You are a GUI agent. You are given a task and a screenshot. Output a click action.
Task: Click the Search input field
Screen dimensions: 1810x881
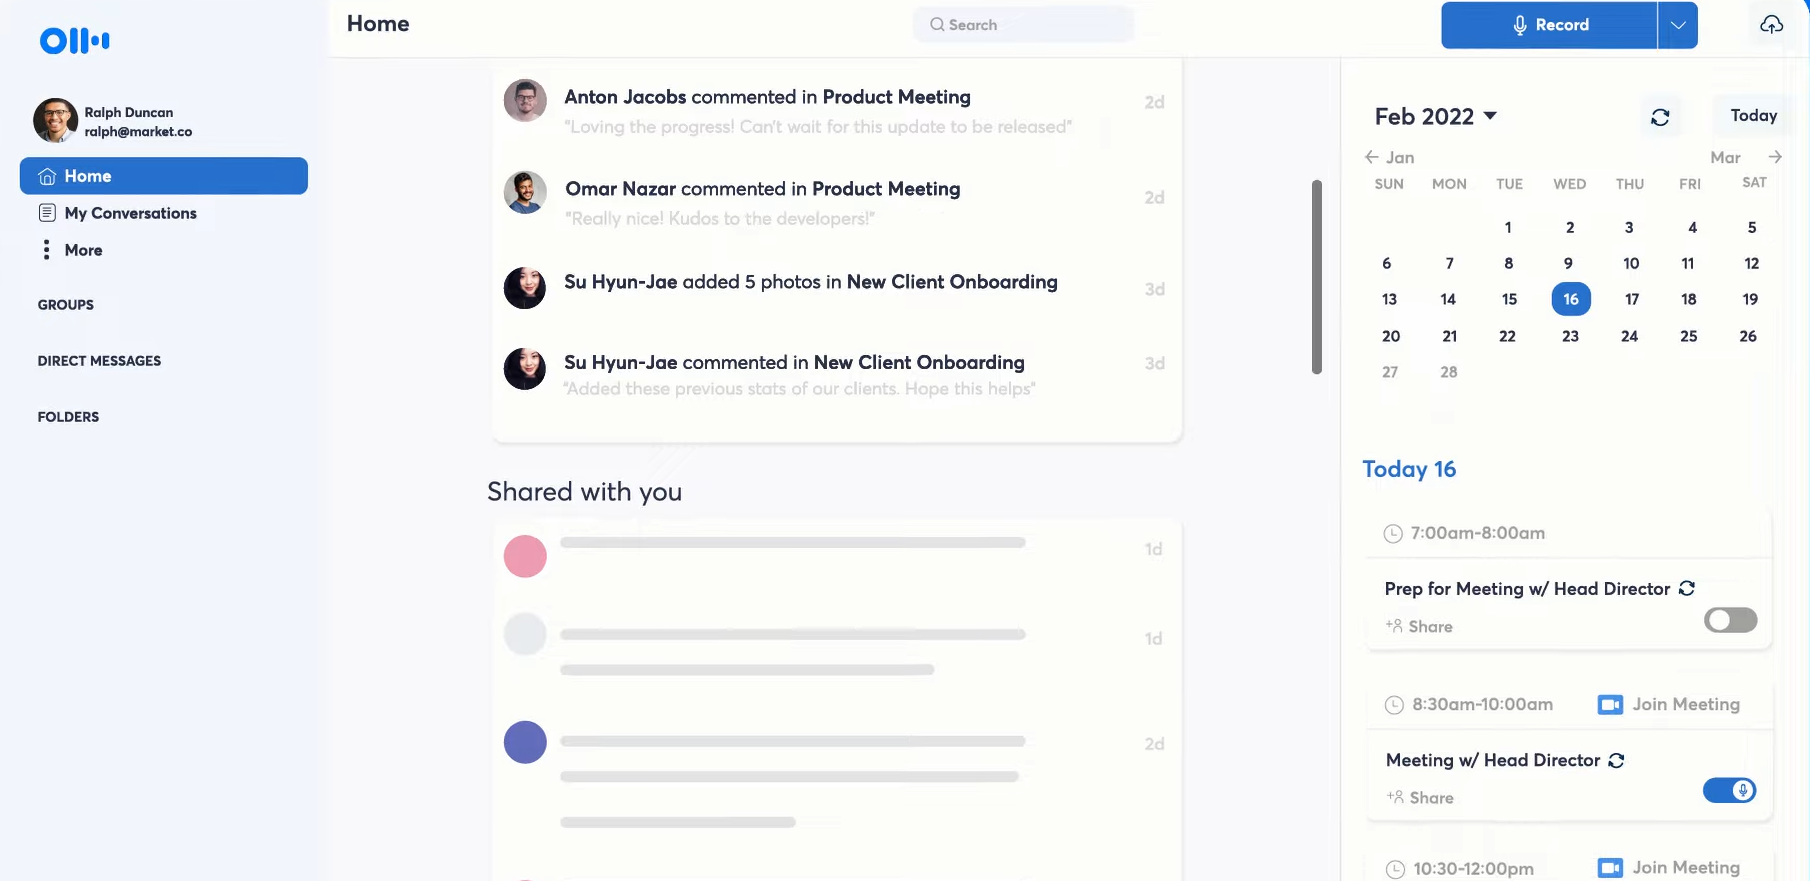pos(1024,25)
